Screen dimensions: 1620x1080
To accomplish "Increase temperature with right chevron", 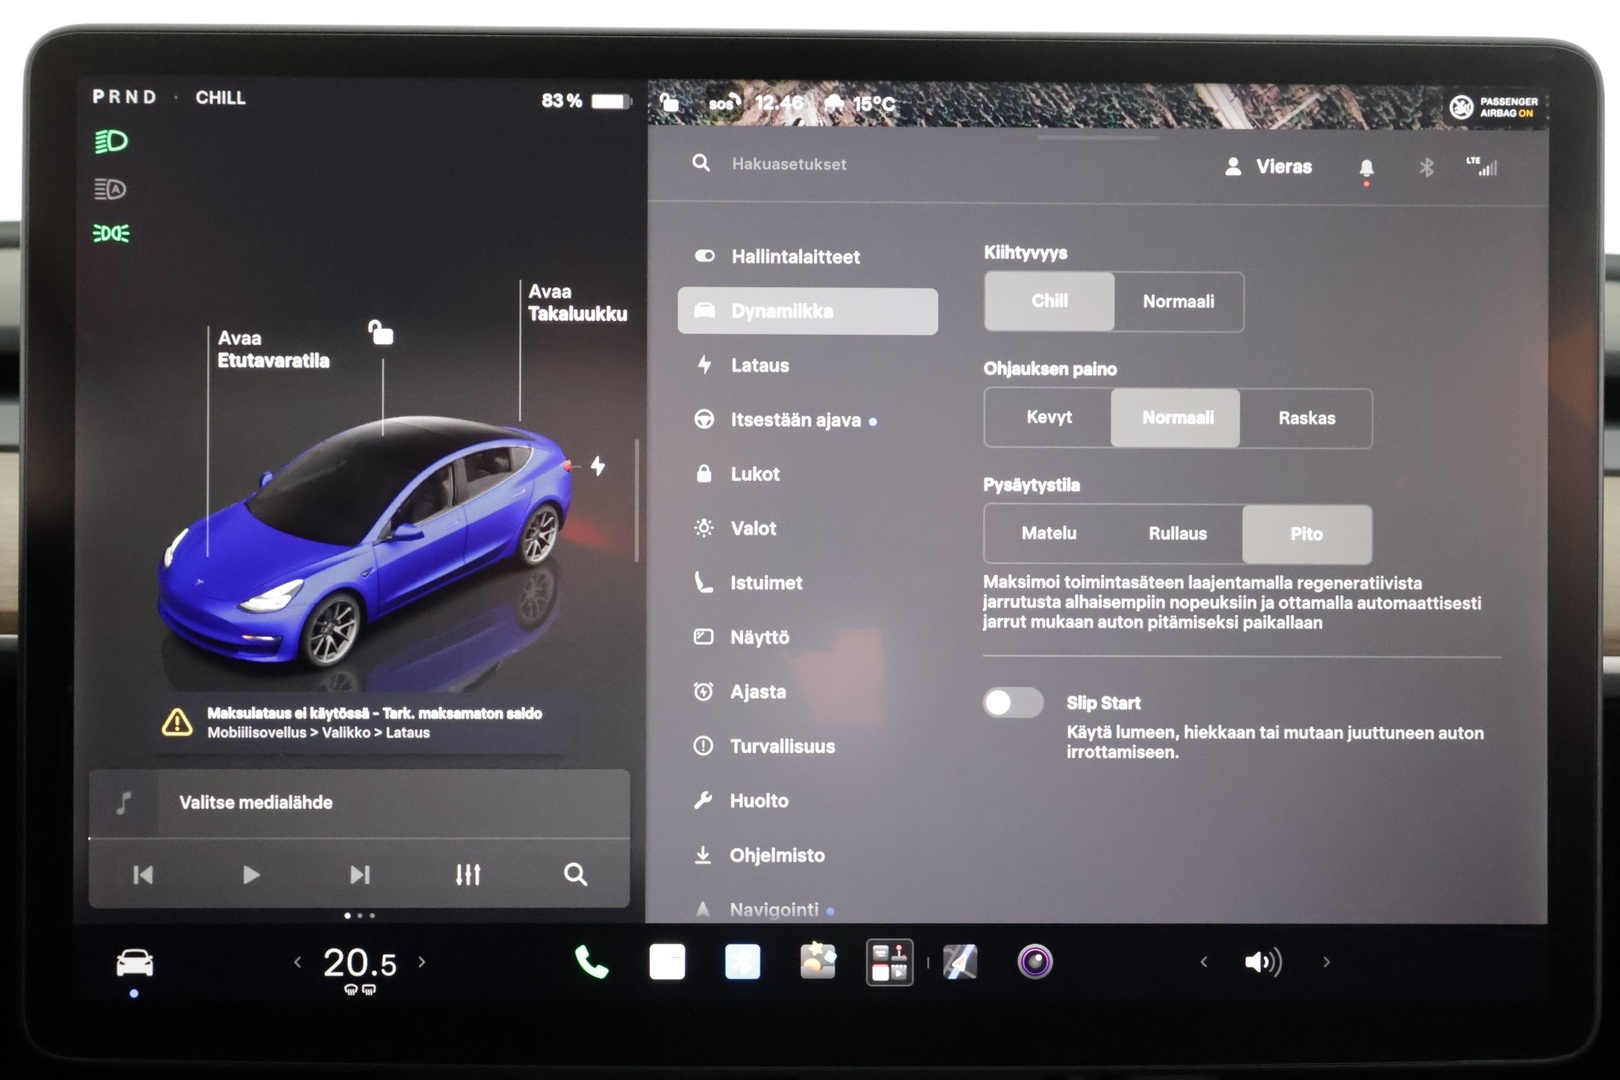I will (422, 962).
